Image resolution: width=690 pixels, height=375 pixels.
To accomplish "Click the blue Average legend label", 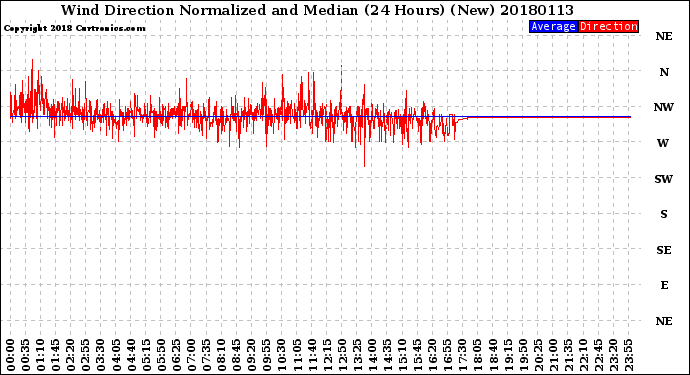I will tap(553, 27).
